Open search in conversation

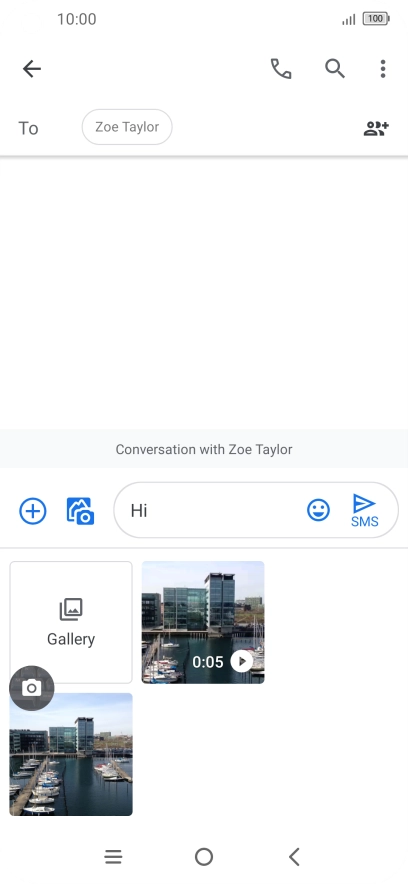coord(335,69)
